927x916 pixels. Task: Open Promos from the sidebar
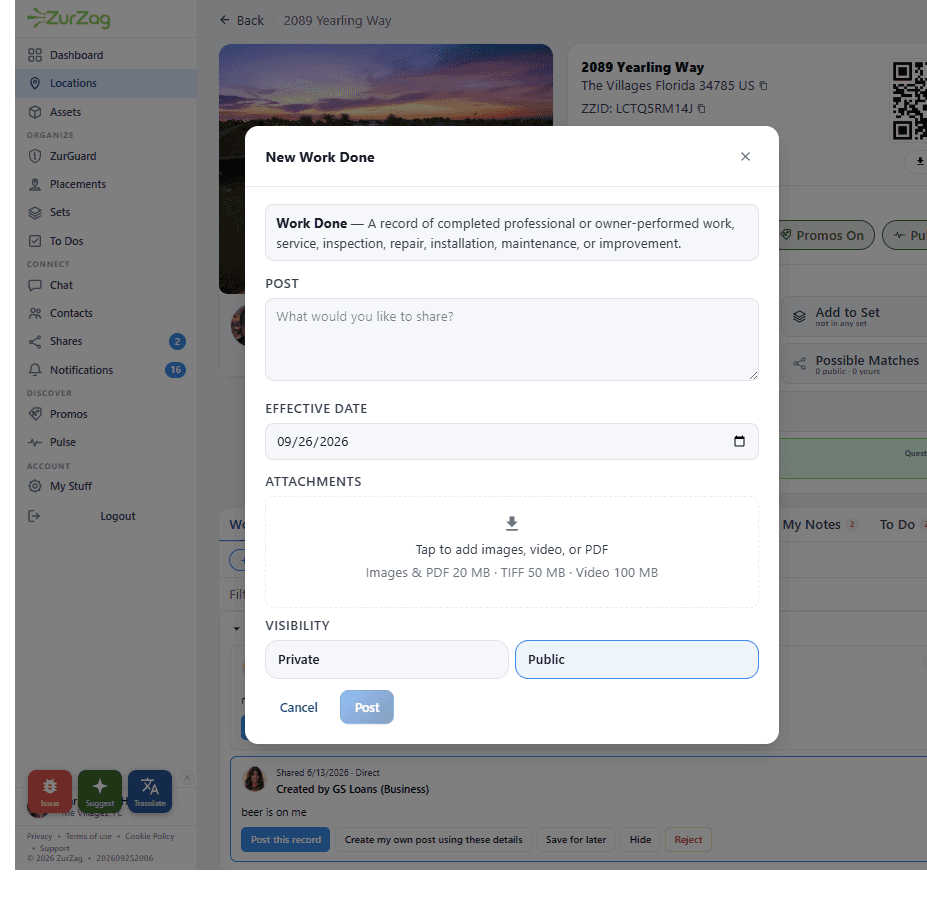point(106,414)
